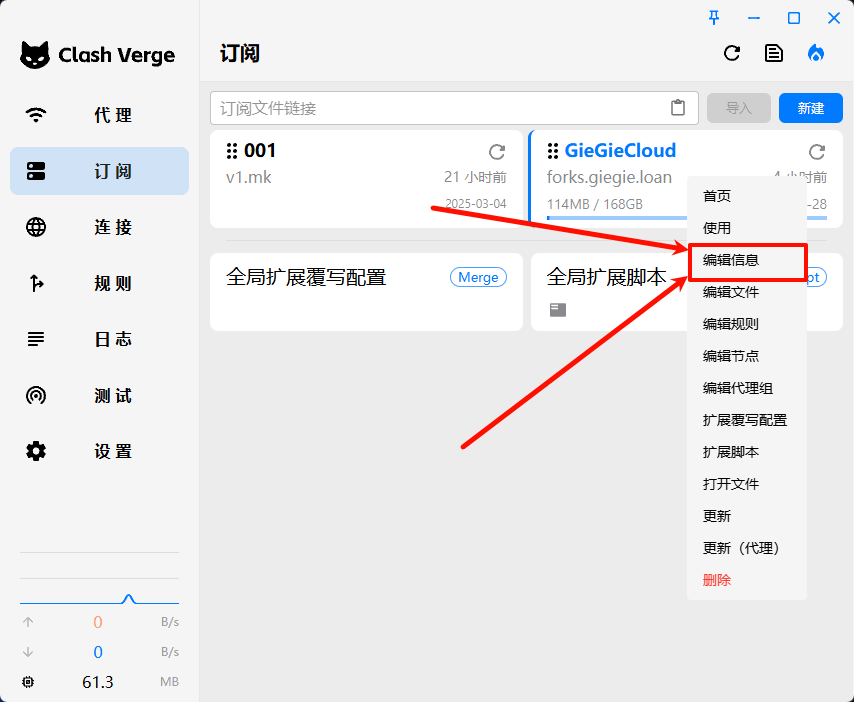Select the GieGieCloud subscription name
Image resolution: width=854 pixels, height=702 pixels.
[620, 150]
